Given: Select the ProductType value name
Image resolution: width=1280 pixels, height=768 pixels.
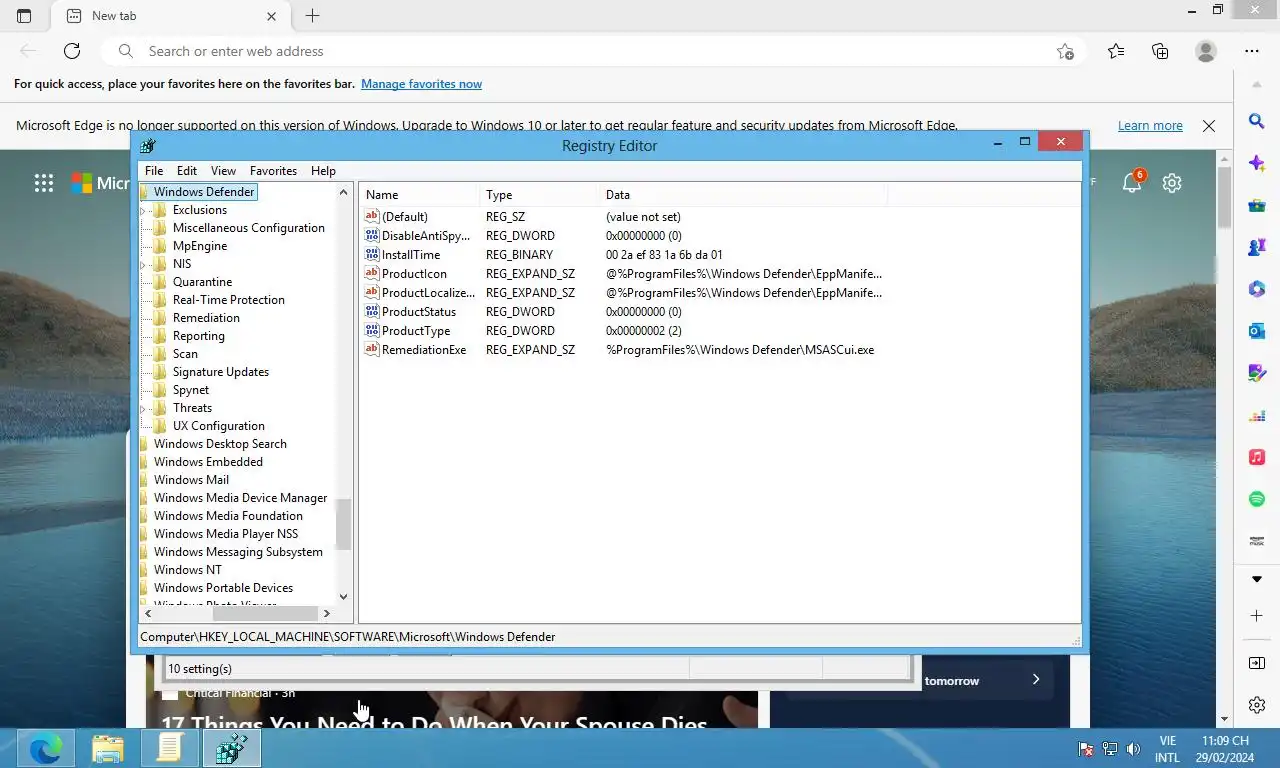Looking at the screenshot, I should click(x=416, y=330).
